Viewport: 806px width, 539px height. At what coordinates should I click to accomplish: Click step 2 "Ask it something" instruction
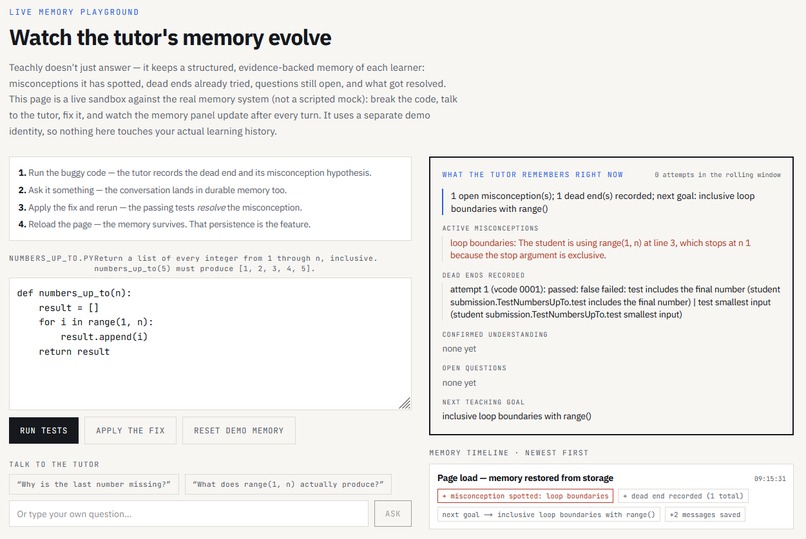pyautogui.click(x=153, y=190)
